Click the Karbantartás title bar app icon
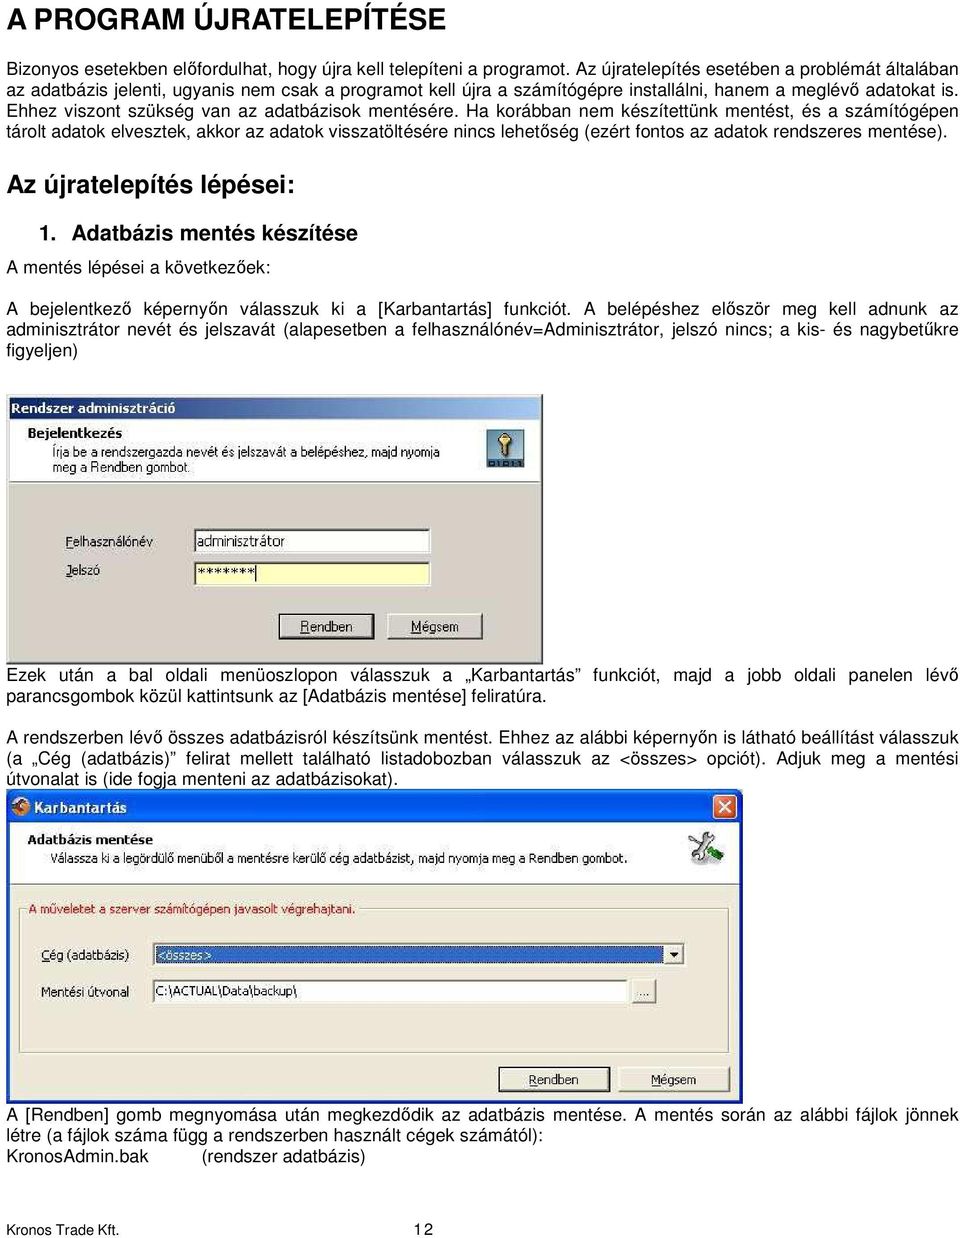 [x=20, y=806]
